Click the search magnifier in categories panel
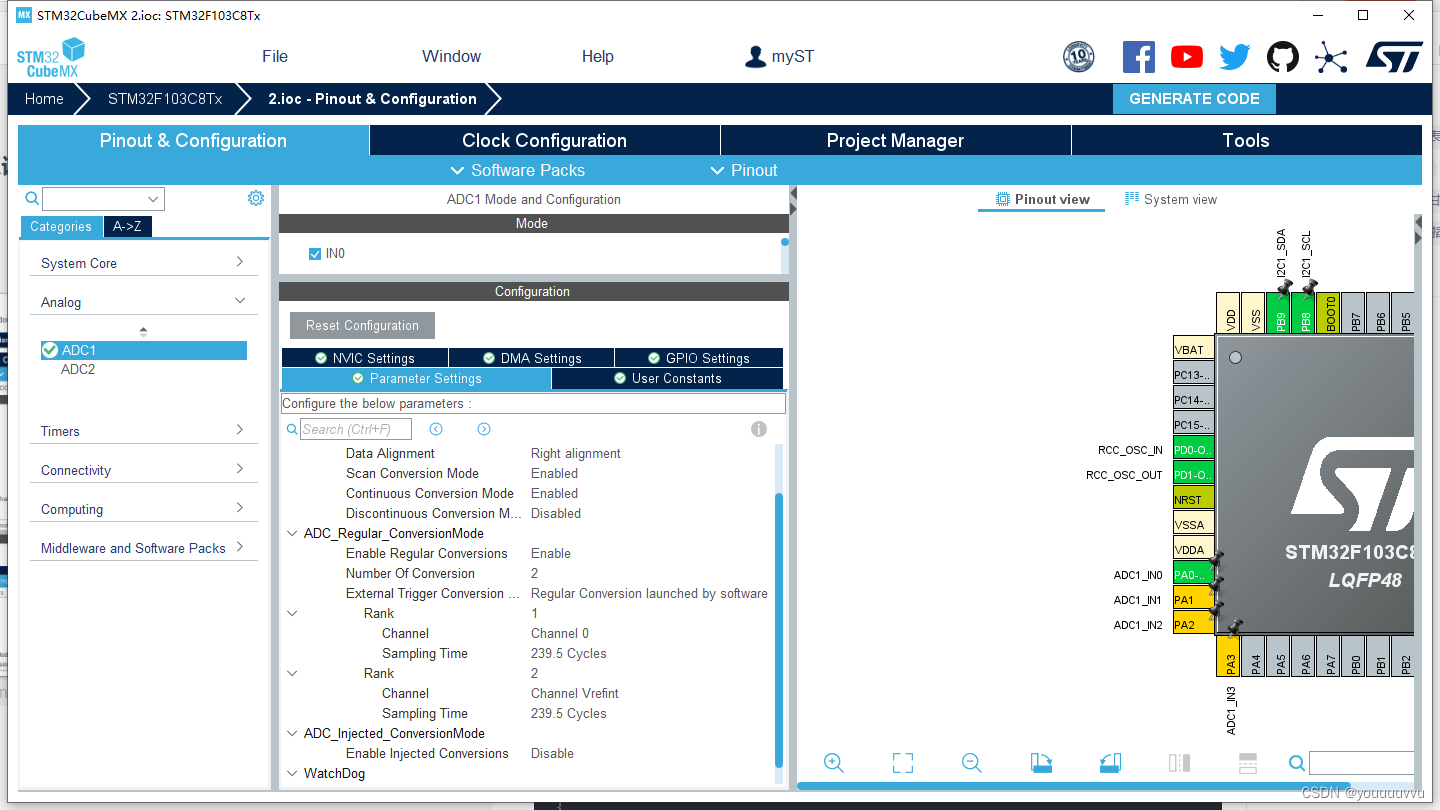This screenshot has height=810, width=1440. pos(32,198)
